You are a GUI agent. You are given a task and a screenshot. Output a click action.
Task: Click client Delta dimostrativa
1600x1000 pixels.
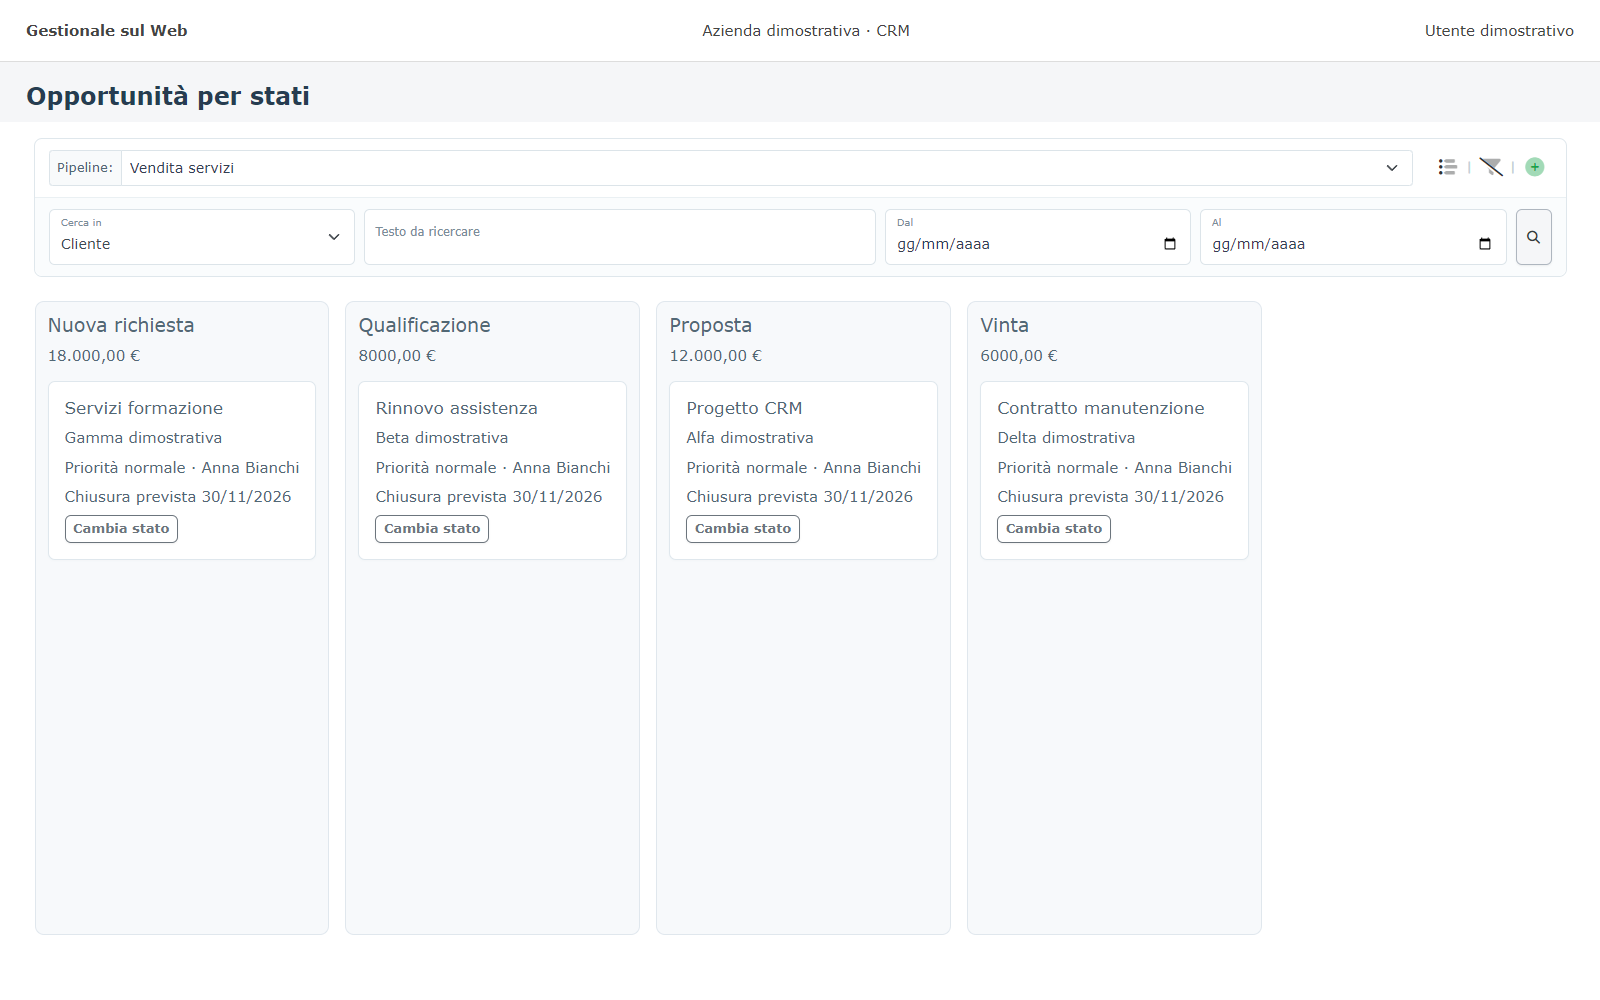[1066, 438]
